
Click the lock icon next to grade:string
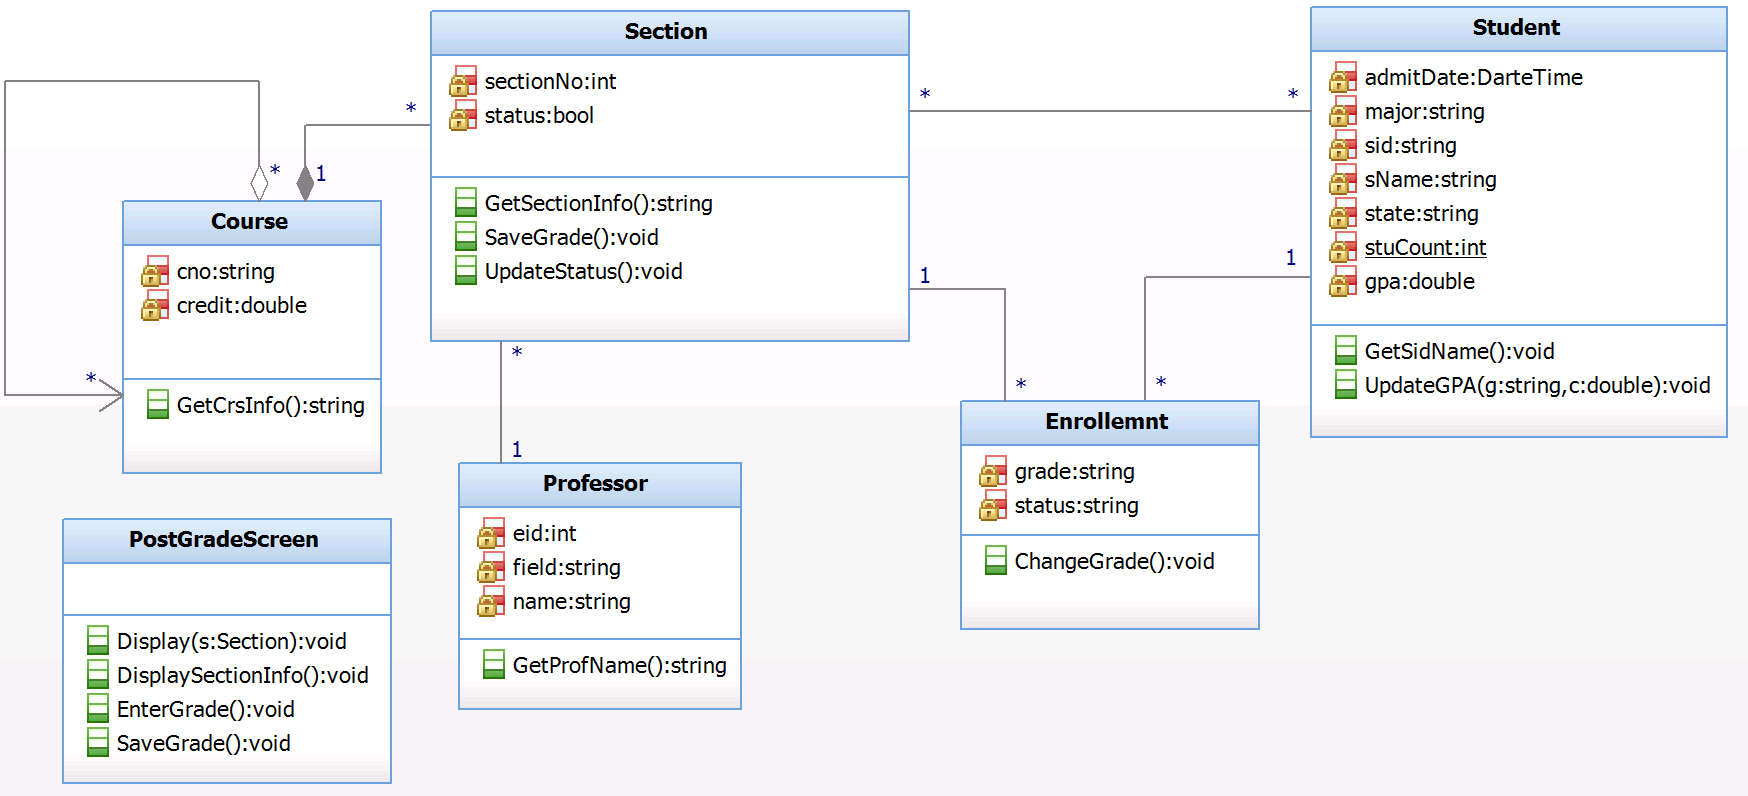993,472
